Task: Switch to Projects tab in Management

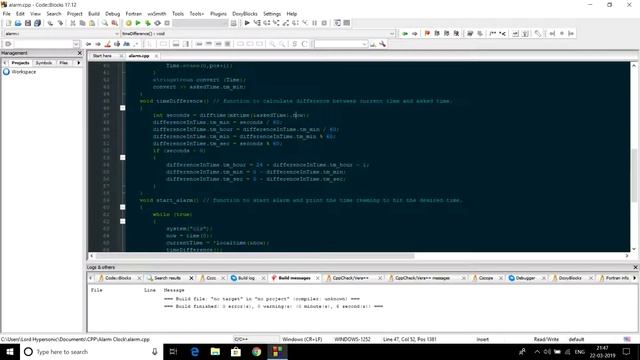Action: (20, 63)
